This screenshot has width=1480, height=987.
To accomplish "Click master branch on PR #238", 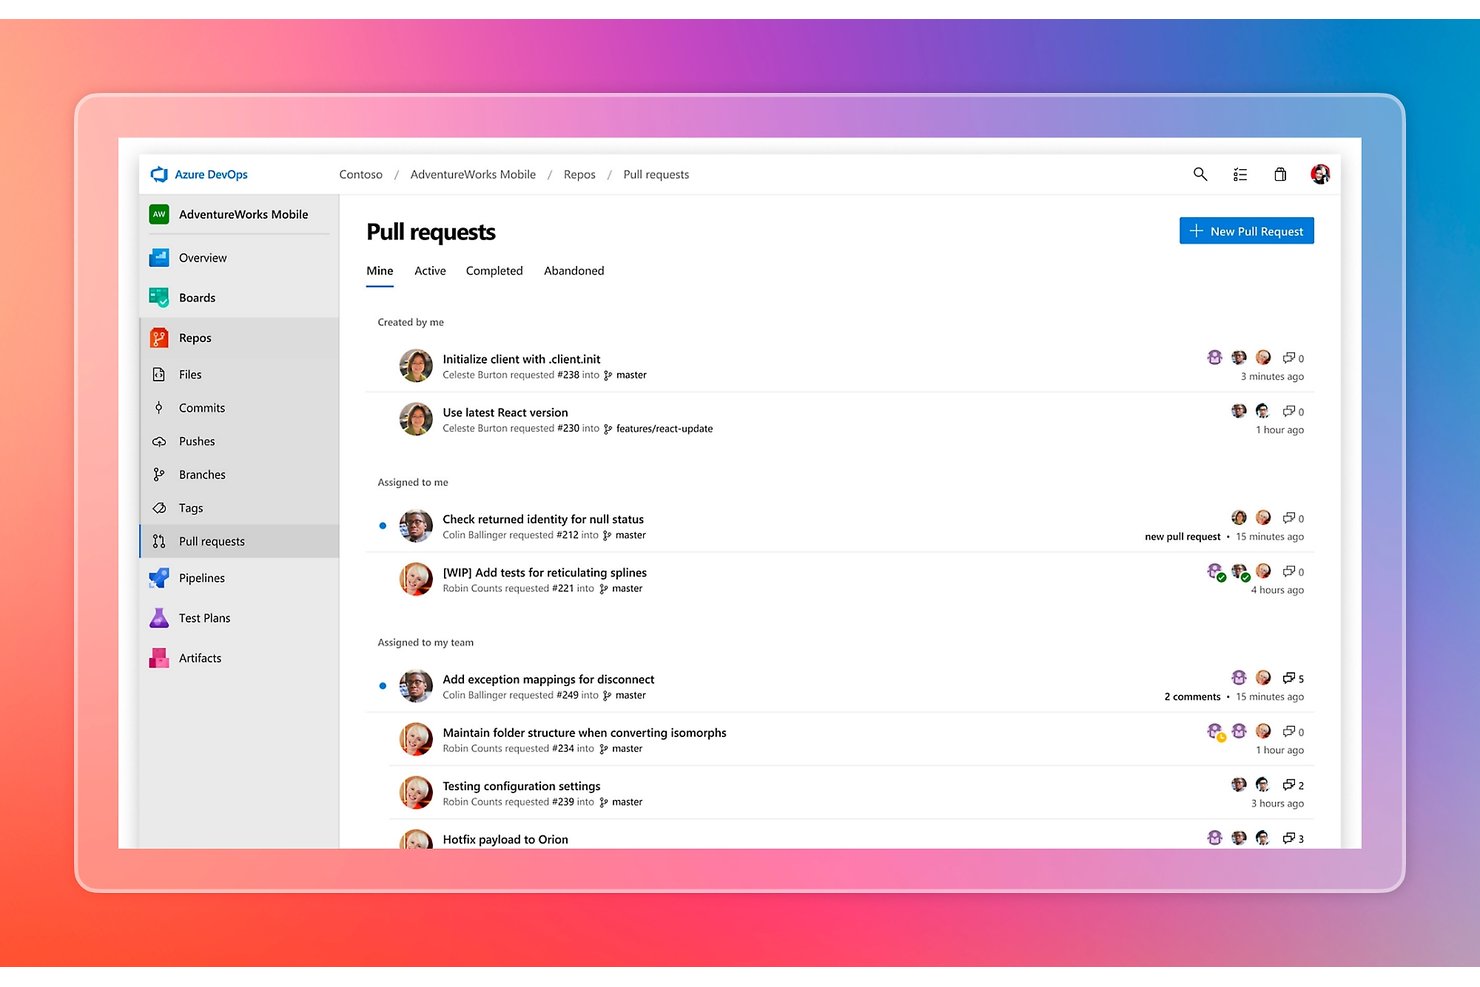I will pos(631,375).
